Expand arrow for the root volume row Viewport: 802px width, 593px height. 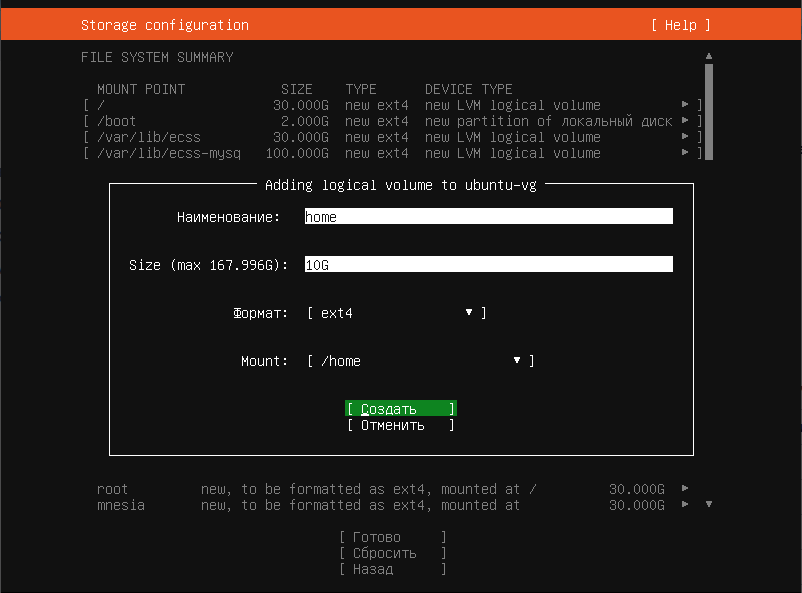(685, 489)
